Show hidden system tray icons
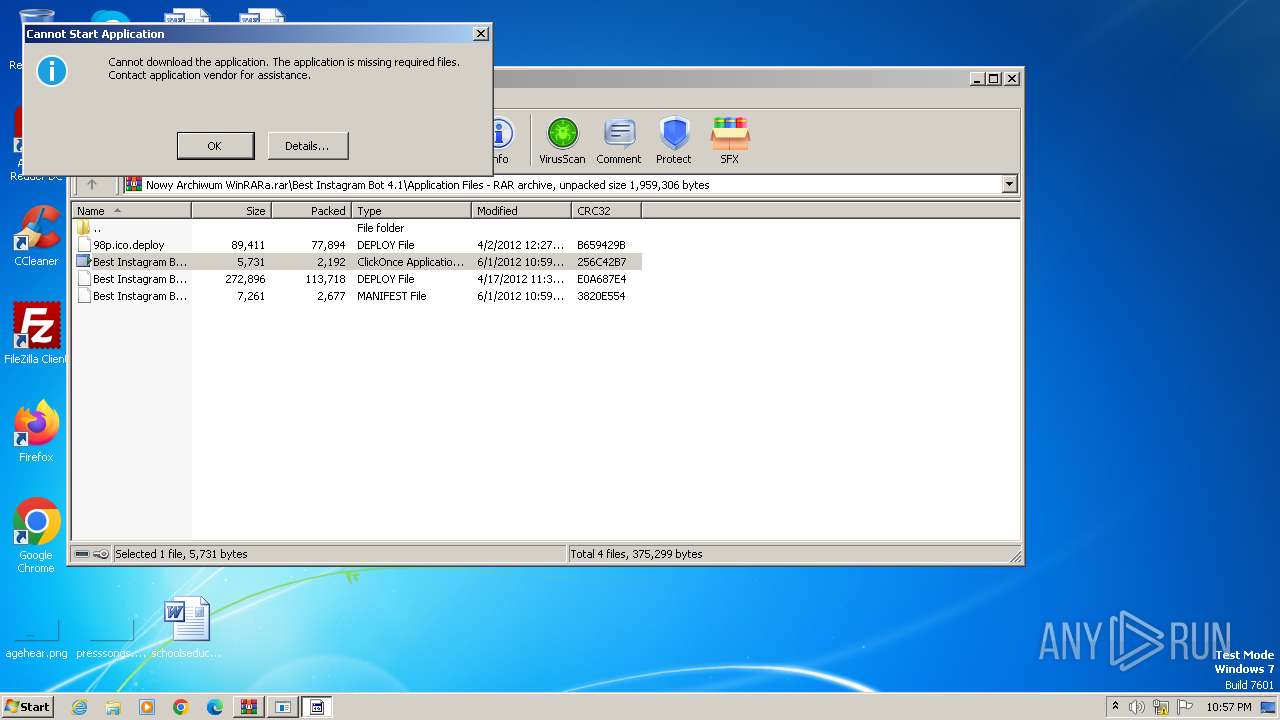 tap(1115, 706)
